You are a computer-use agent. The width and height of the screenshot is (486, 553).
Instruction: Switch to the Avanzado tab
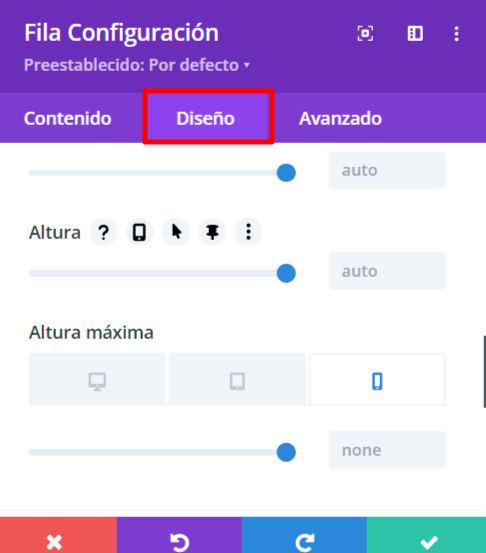pyautogui.click(x=340, y=118)
